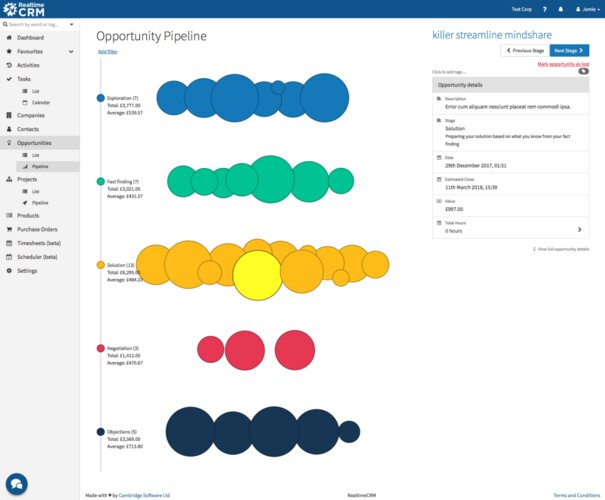
Task: Select the highlighted yellow bubble in Solution
Action: (257, 275)
